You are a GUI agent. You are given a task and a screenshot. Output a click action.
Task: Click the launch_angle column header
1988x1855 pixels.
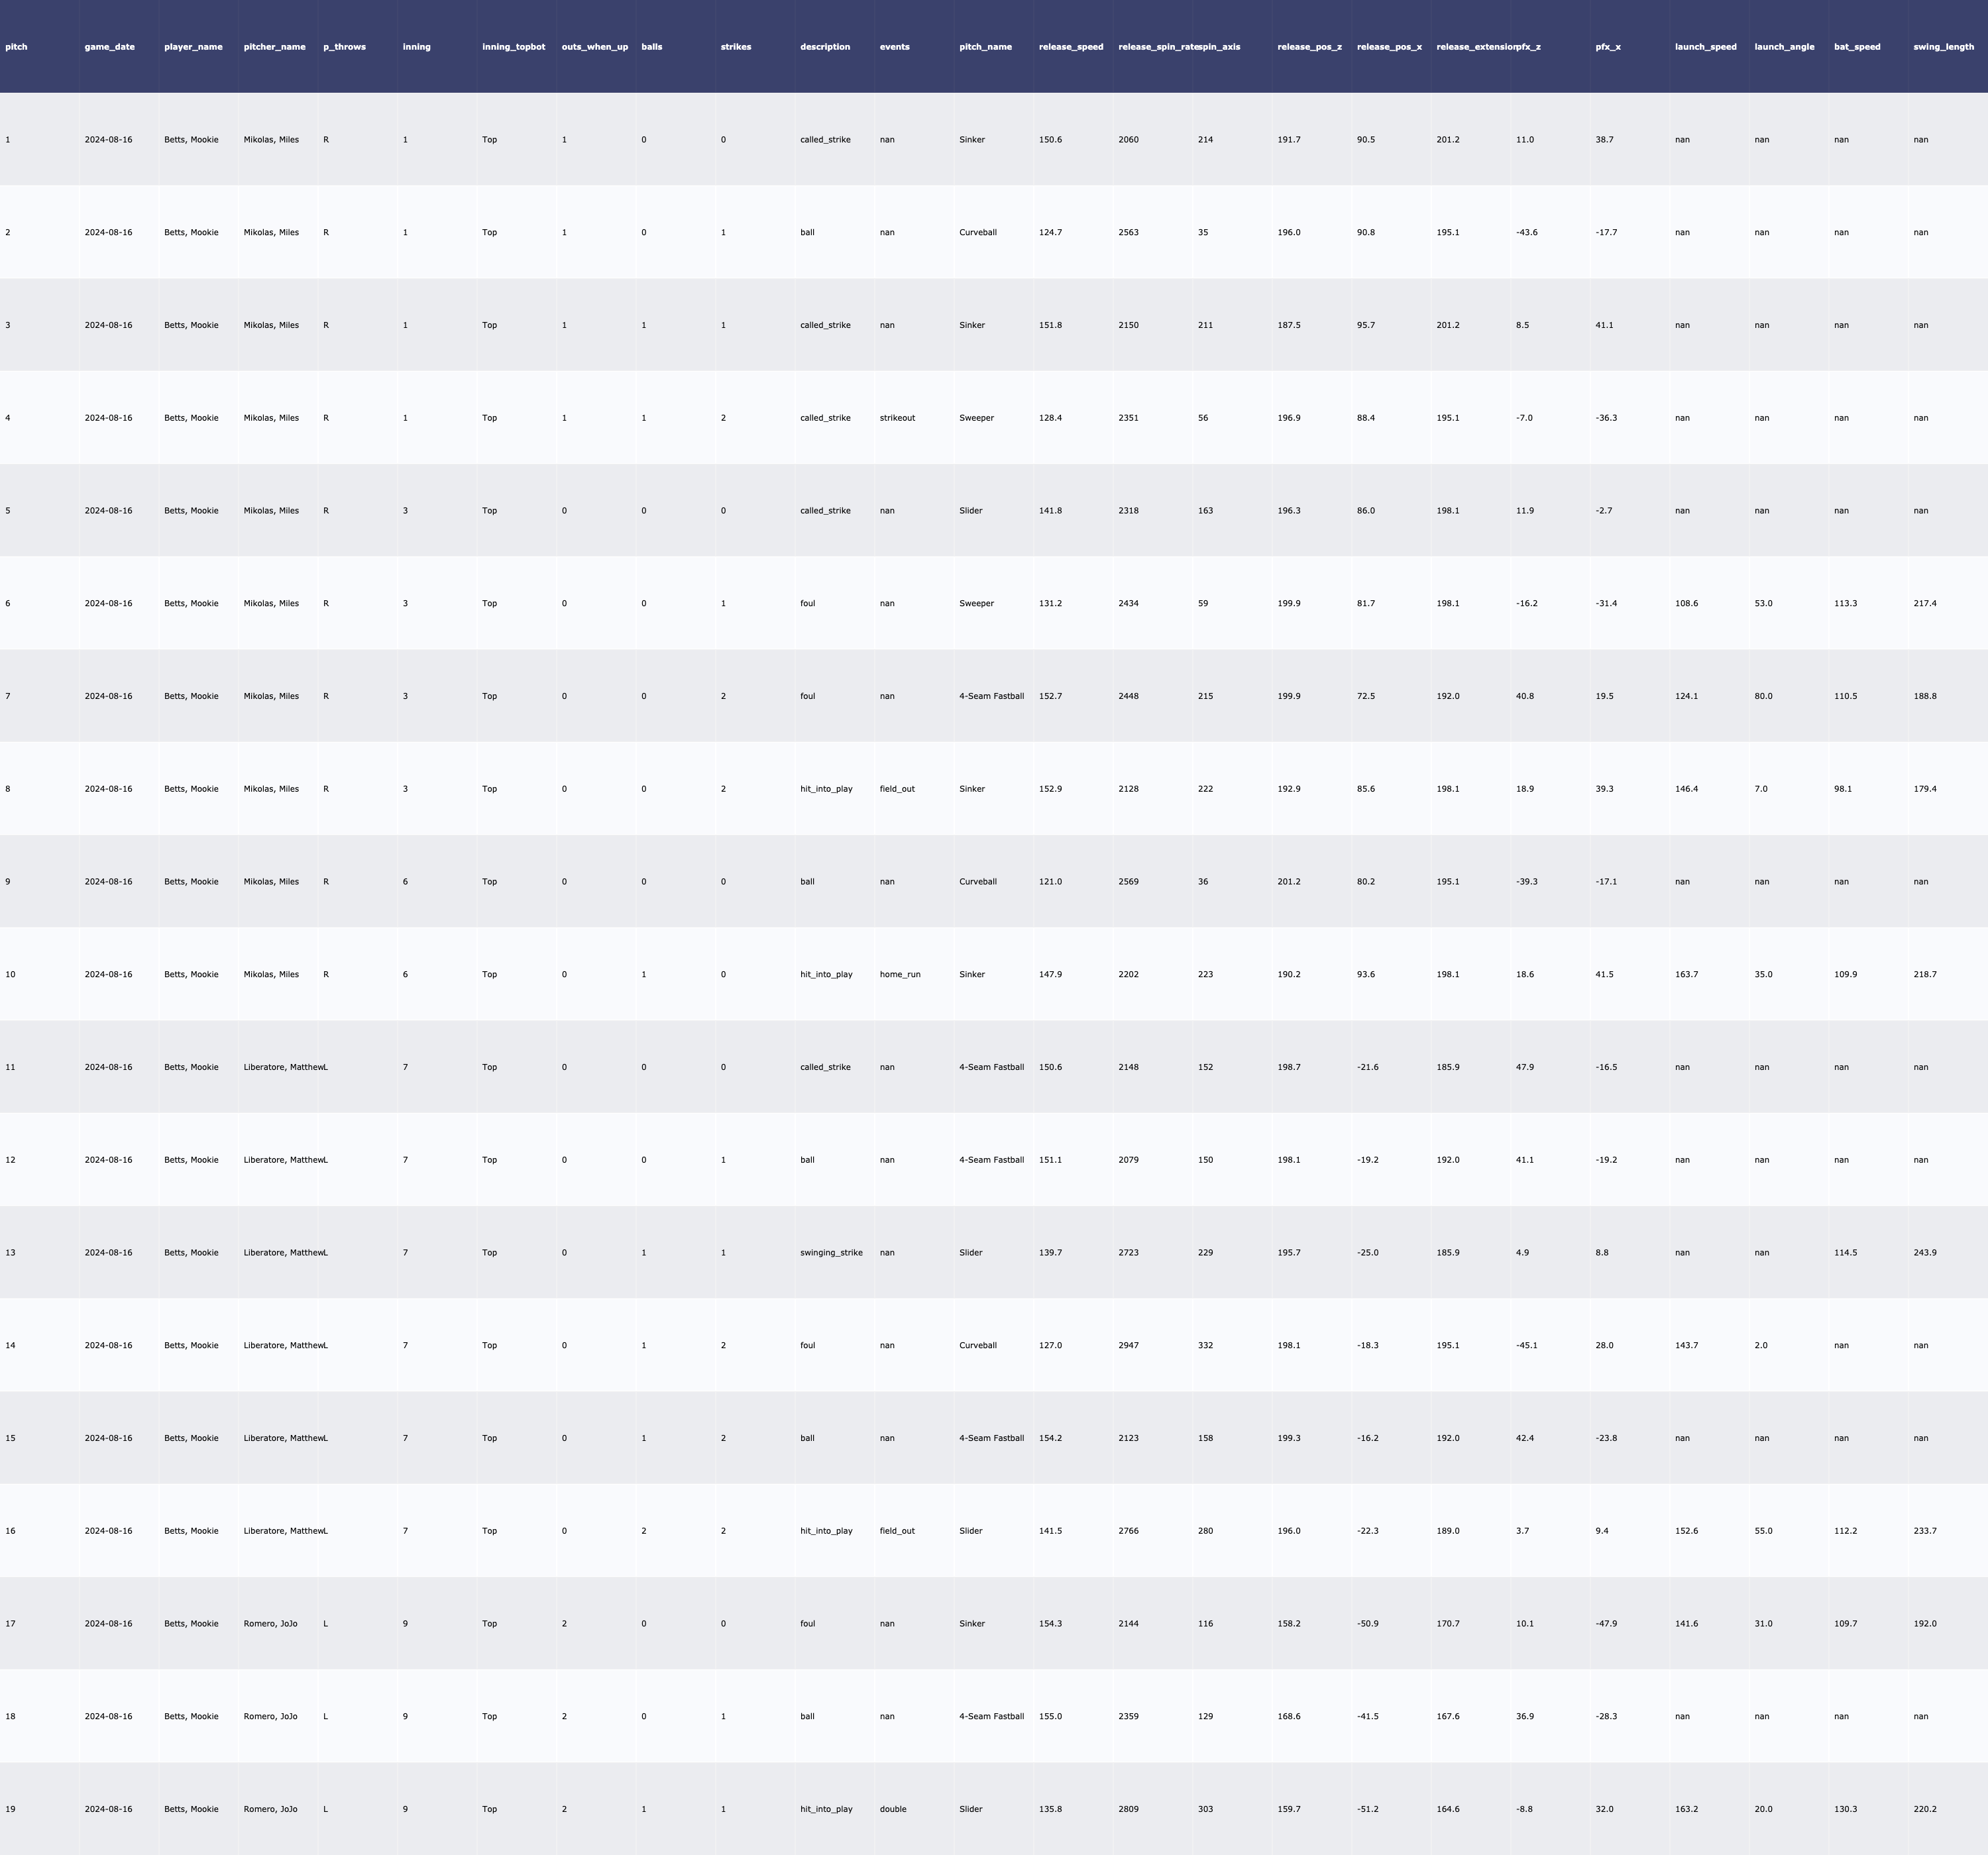pyautogui.click(x=1784, y=47)
